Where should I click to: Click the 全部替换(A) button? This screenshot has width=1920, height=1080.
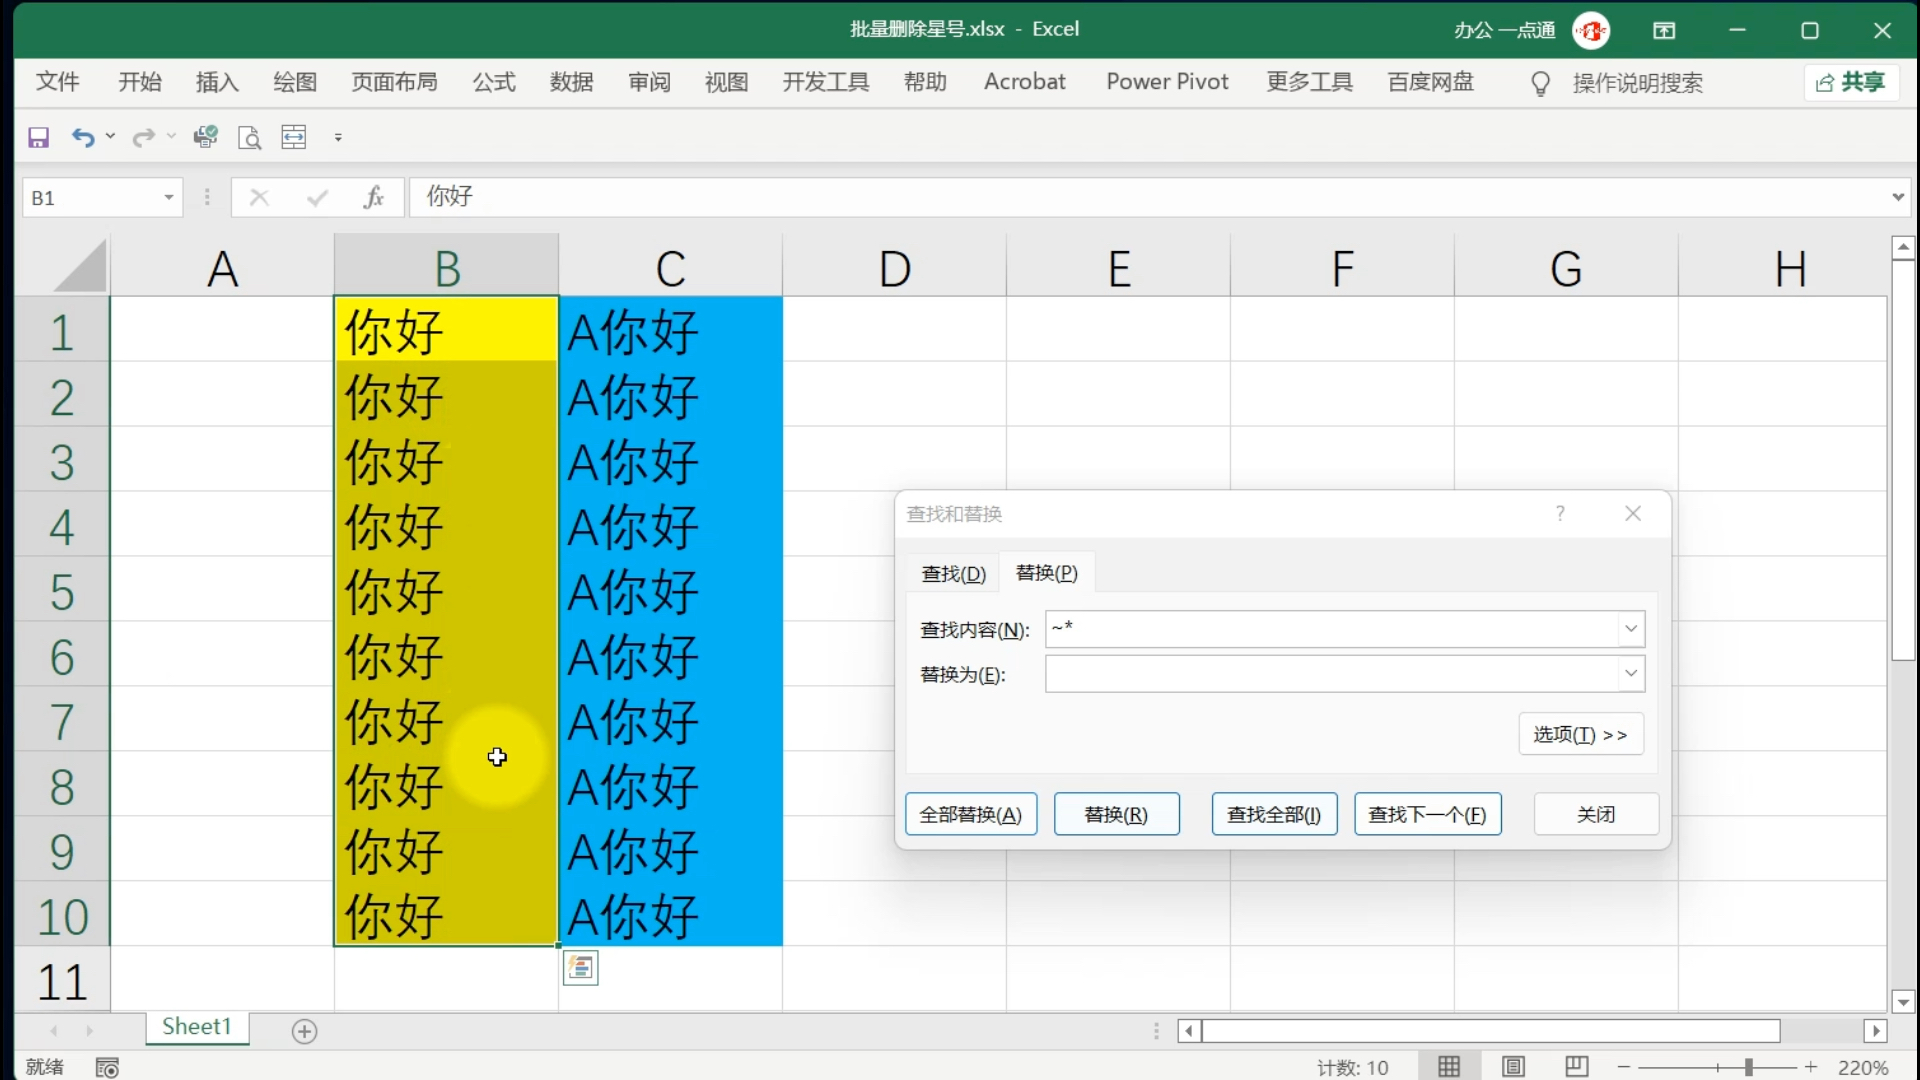(x=970, y=815)
